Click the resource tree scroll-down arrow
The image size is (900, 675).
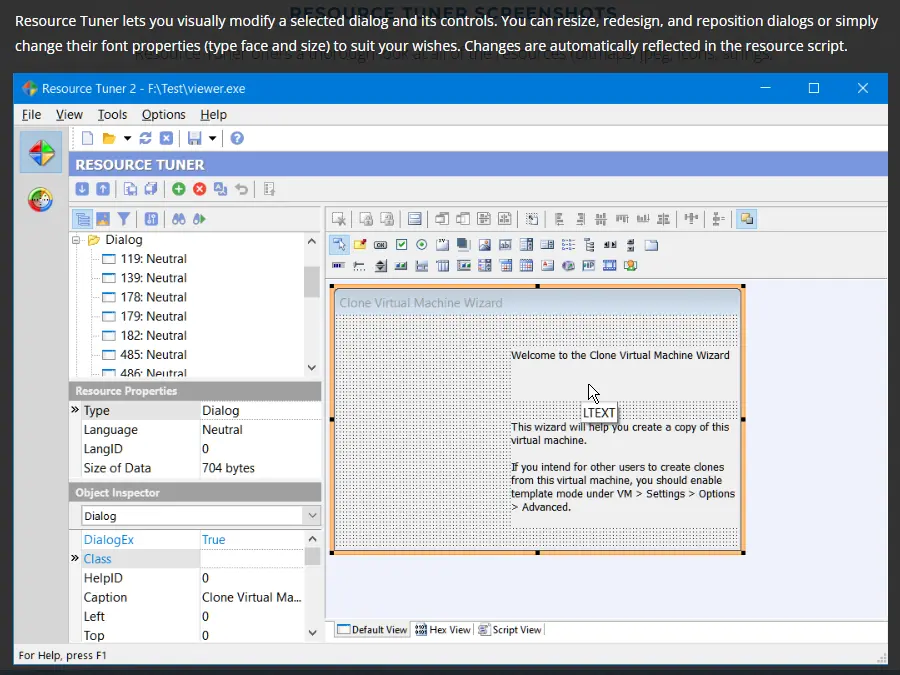[312, 367]
